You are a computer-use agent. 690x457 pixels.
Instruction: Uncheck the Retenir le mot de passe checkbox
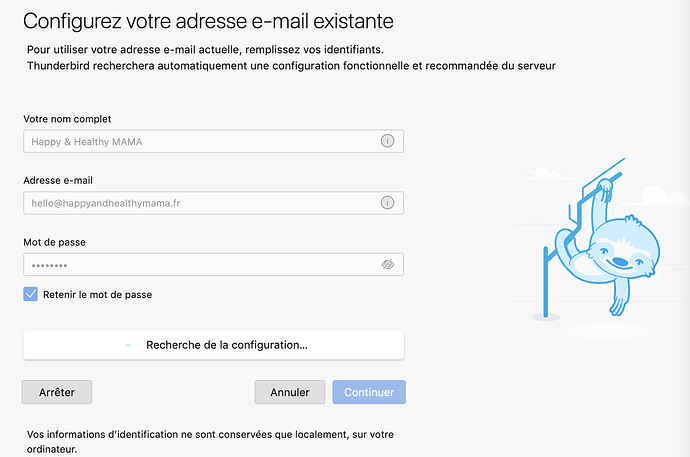pyautogui.click(x=30, y=294)
